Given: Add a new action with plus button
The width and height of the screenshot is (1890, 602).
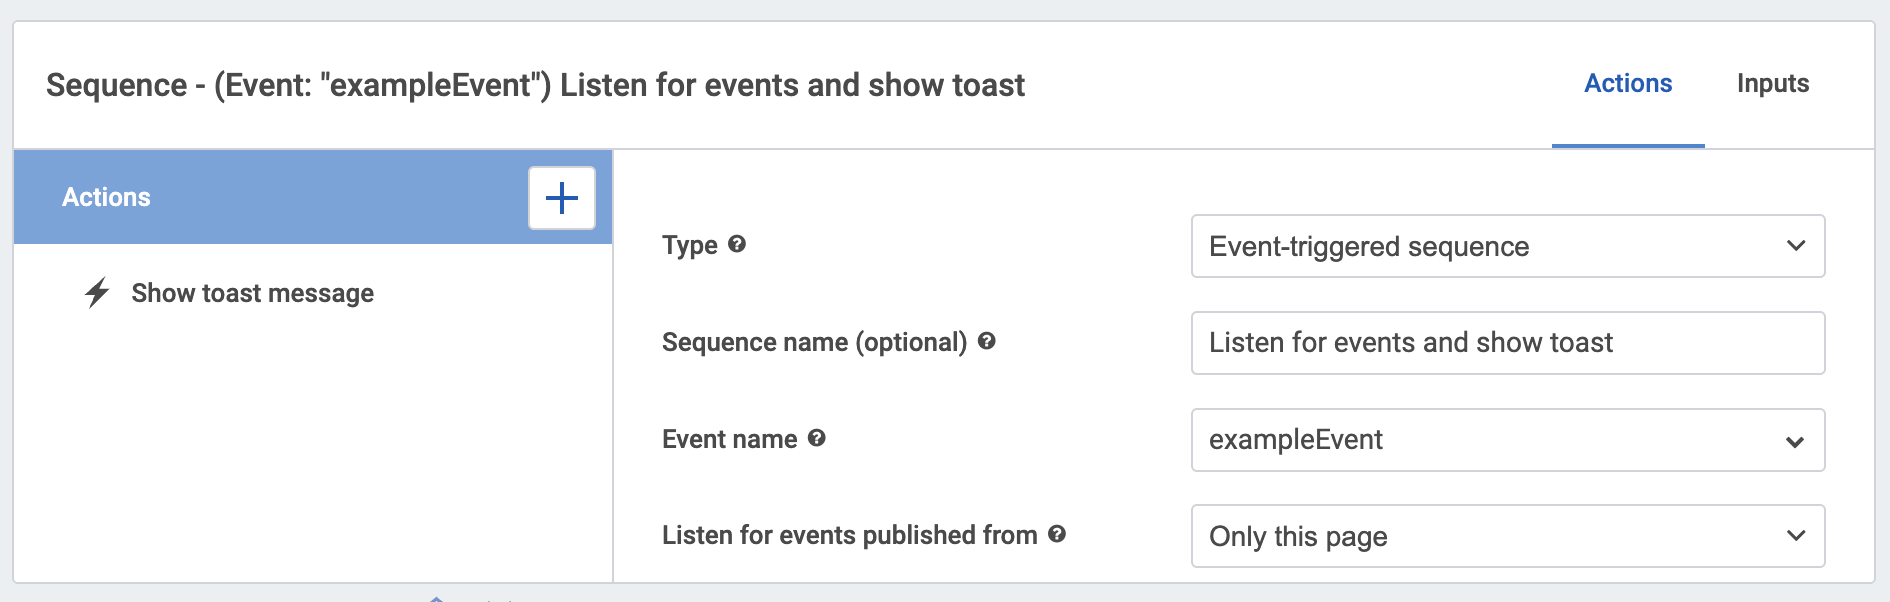Looking at the screenshot, I should pos(561,198).
